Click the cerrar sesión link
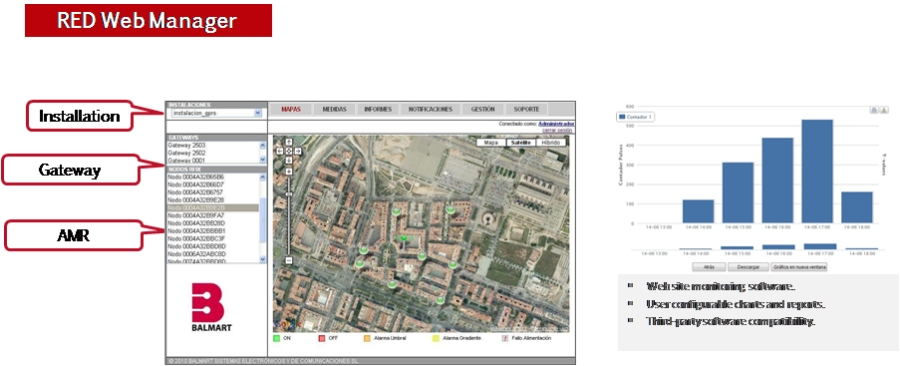 558,130
